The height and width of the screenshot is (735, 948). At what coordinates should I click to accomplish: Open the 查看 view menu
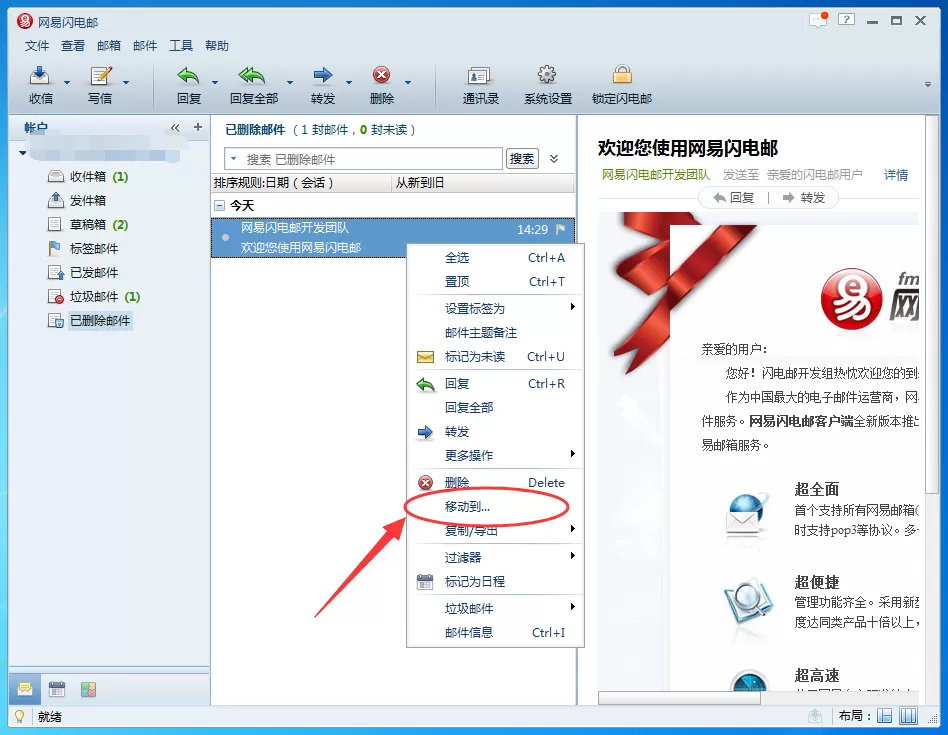pos(73,46)
